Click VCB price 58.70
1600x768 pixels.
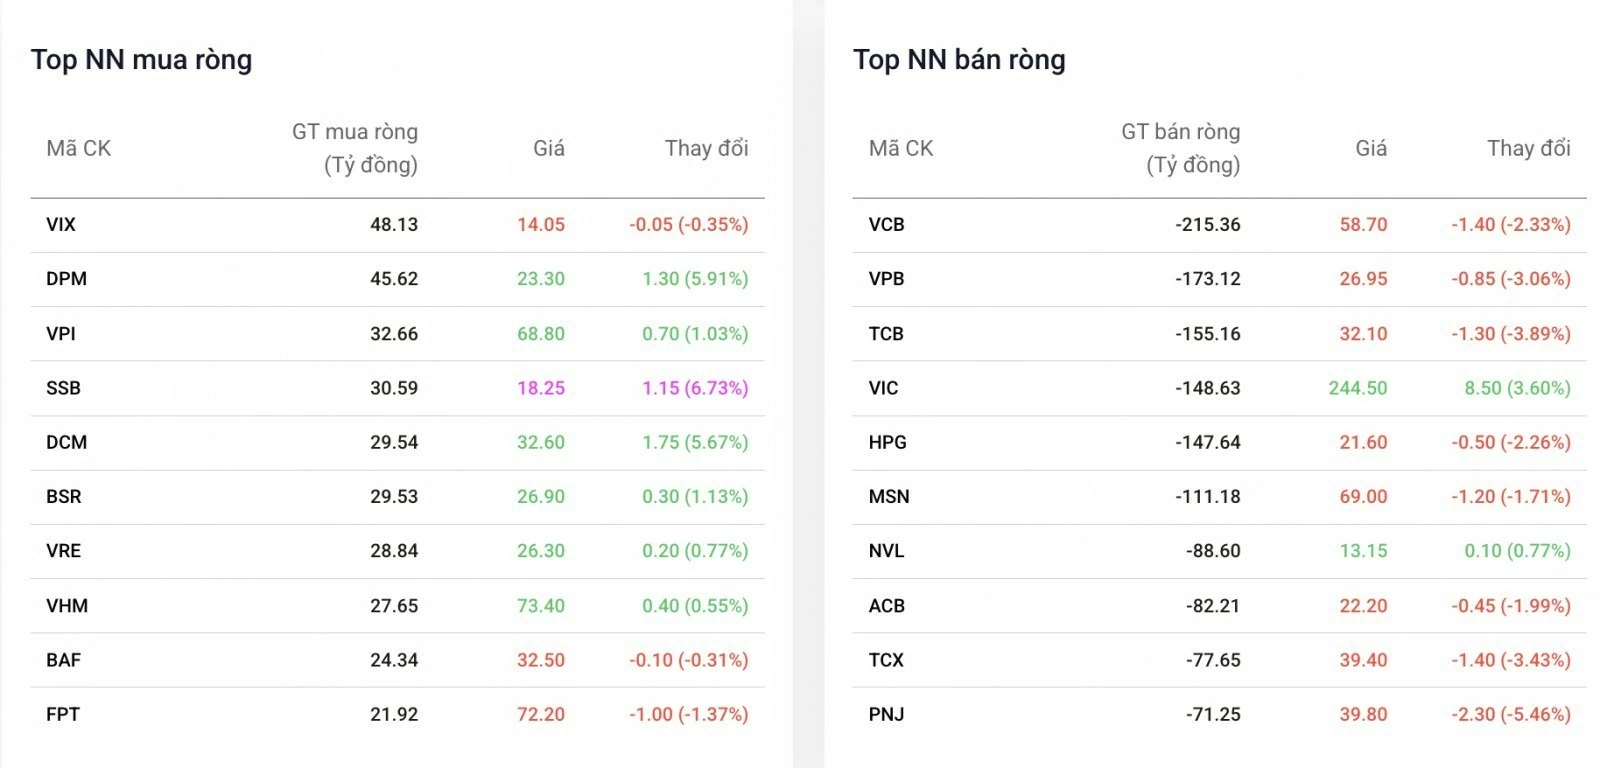(1364, 225)
